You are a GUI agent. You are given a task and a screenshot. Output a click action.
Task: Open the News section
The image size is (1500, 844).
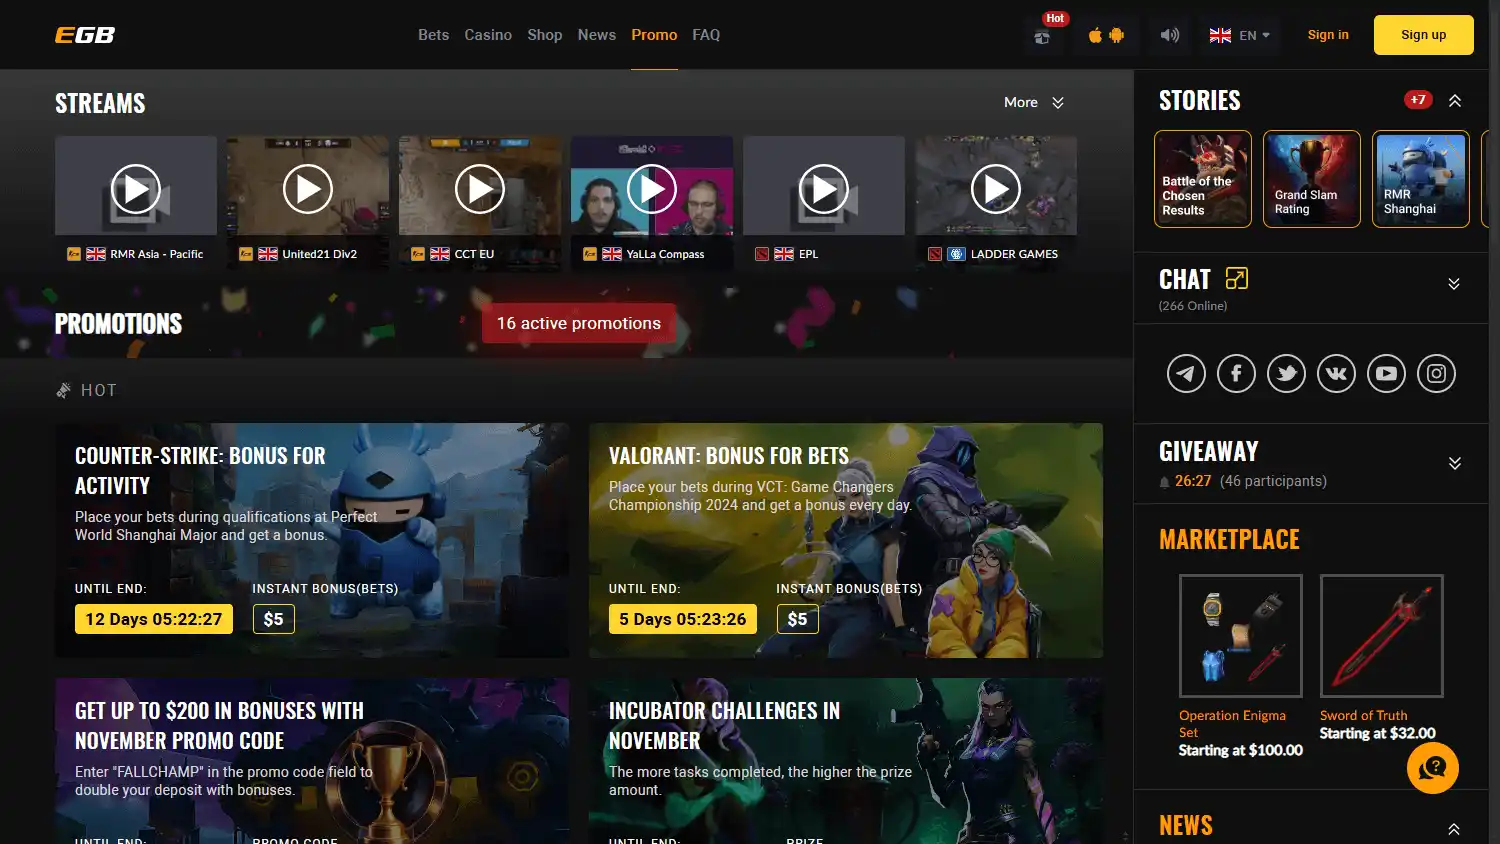[x=597, y=35]
